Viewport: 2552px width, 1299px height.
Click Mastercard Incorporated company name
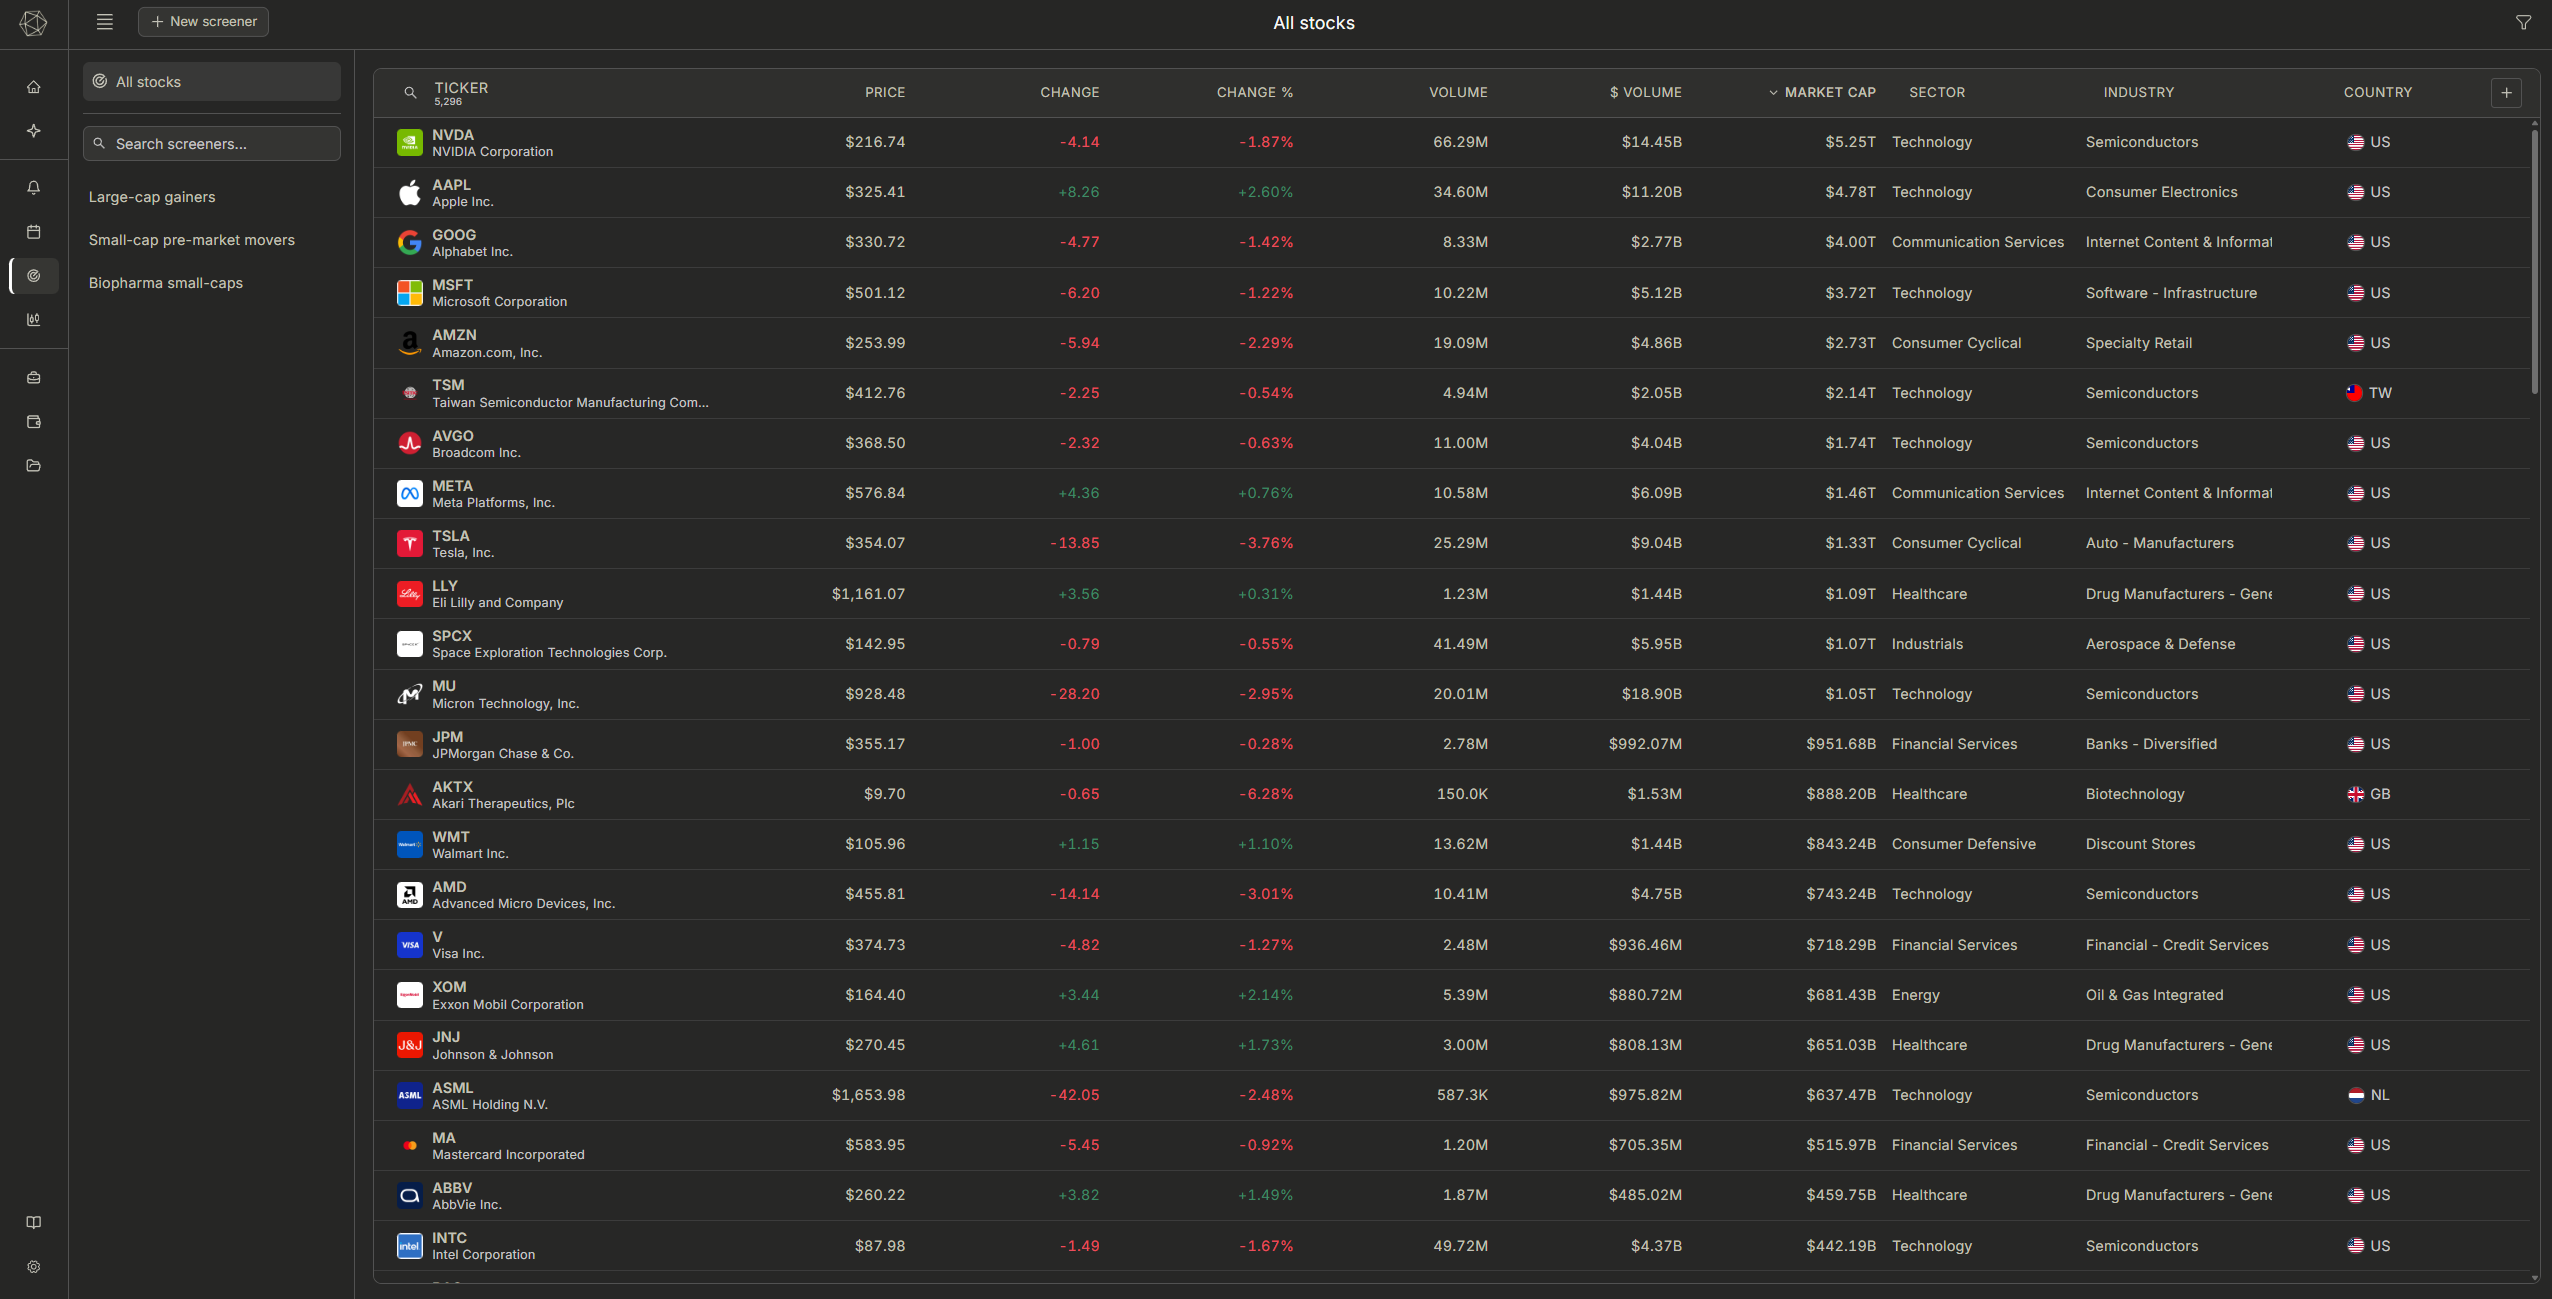pos(508,1155)
